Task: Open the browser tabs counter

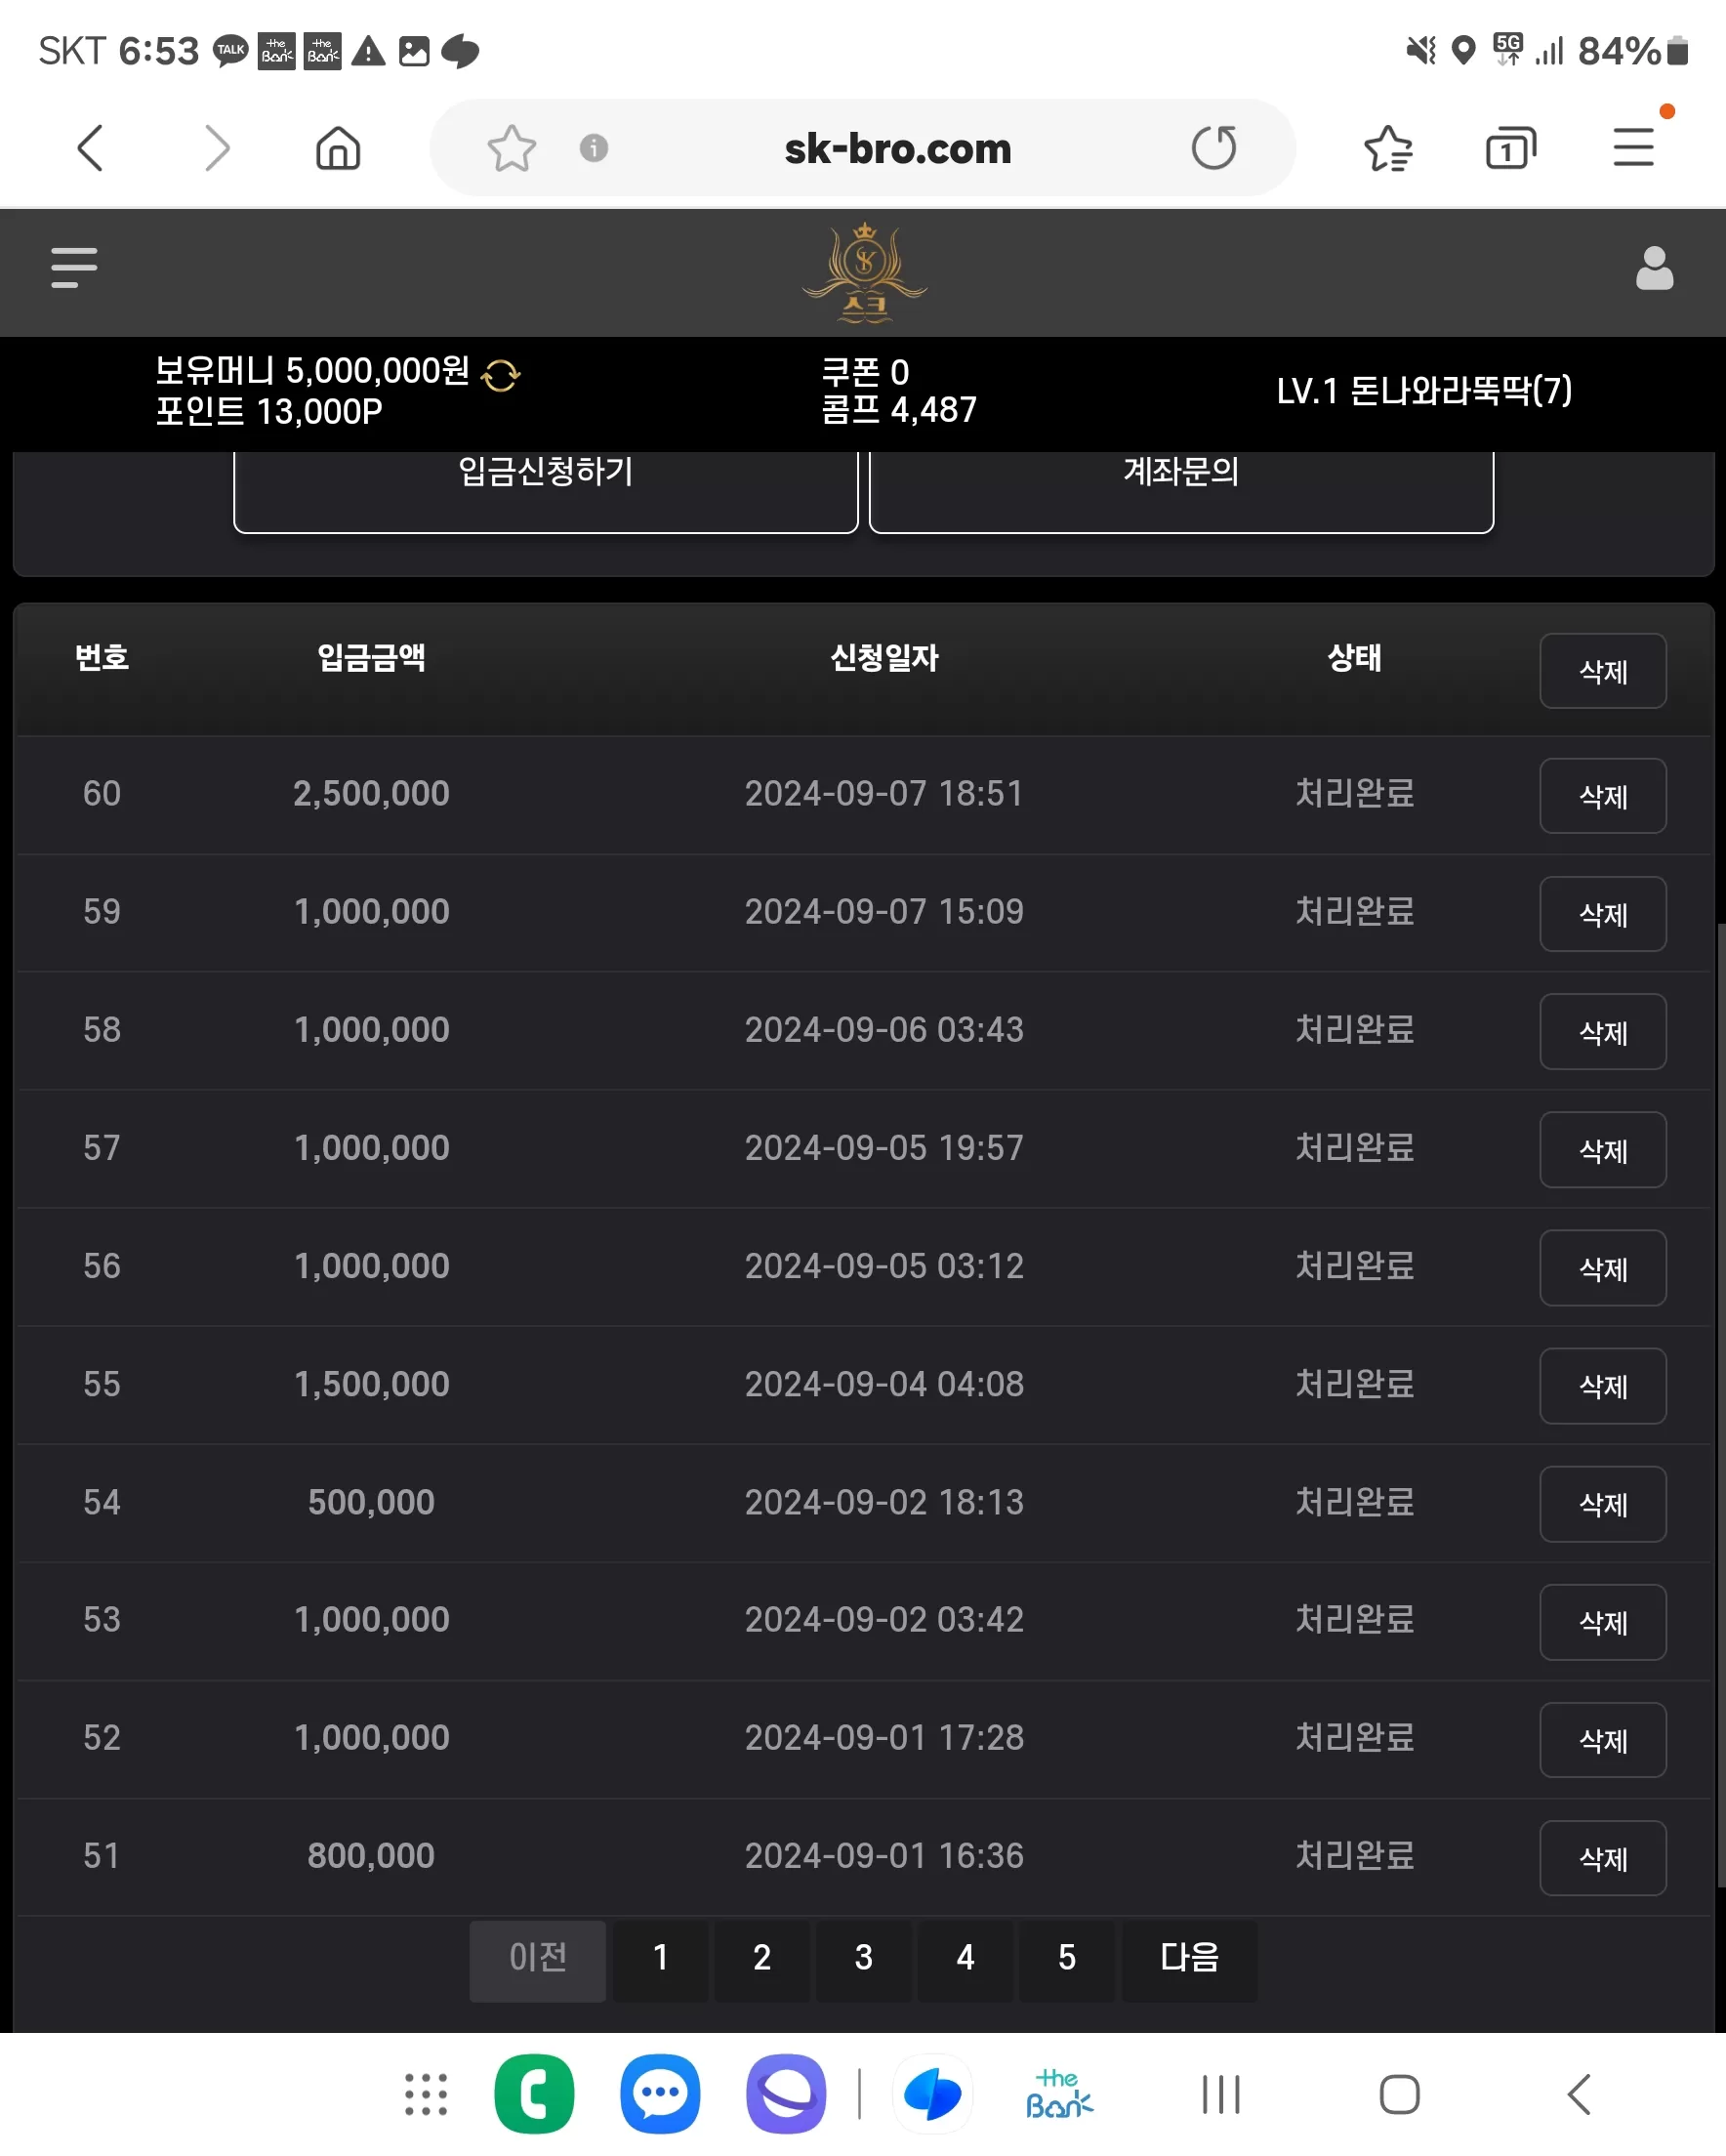Action: tap(1510, 148)
